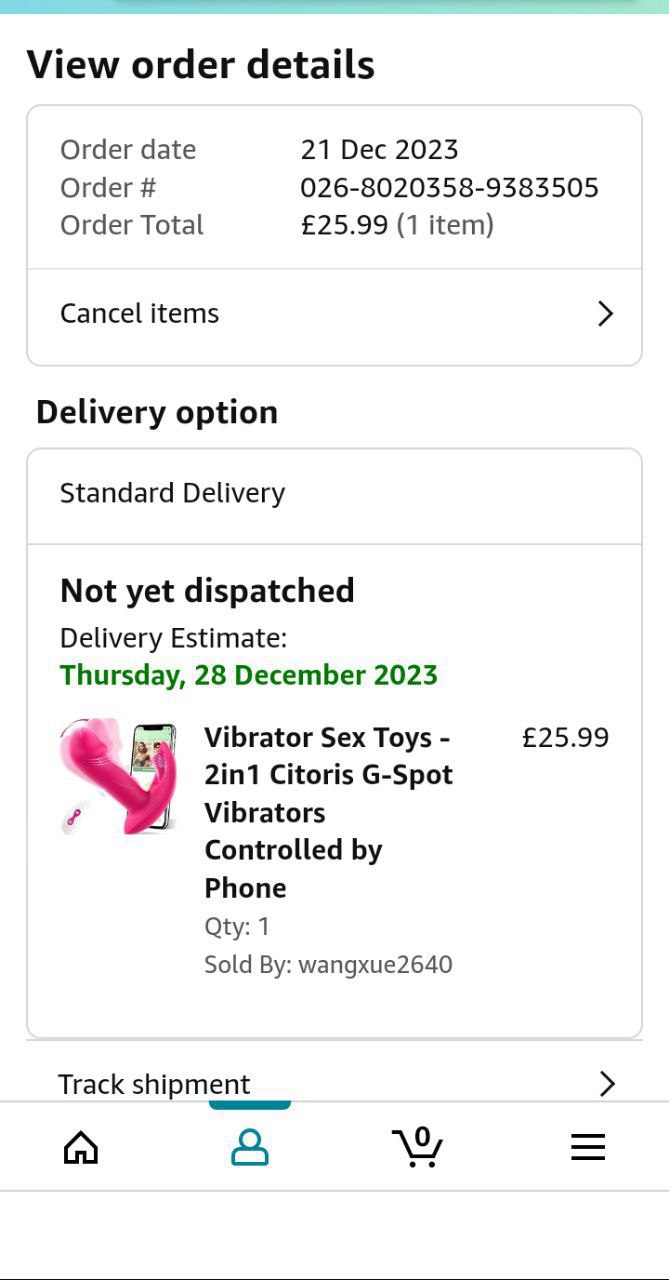Image resolution: width=669 pixels, height=1280 pixels.
Task: Tap the £25.99 item price
Action: (x=565, y=738)
